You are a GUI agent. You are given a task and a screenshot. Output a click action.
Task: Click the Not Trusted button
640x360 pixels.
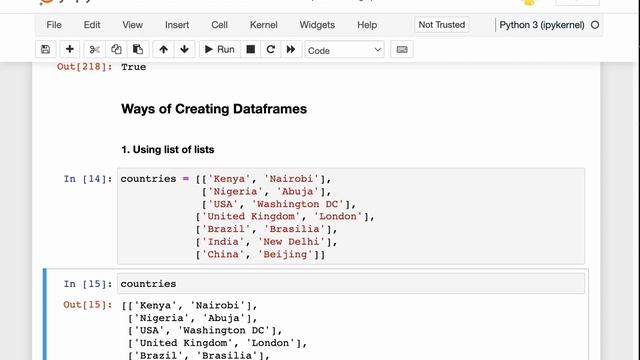coord(442,25)
